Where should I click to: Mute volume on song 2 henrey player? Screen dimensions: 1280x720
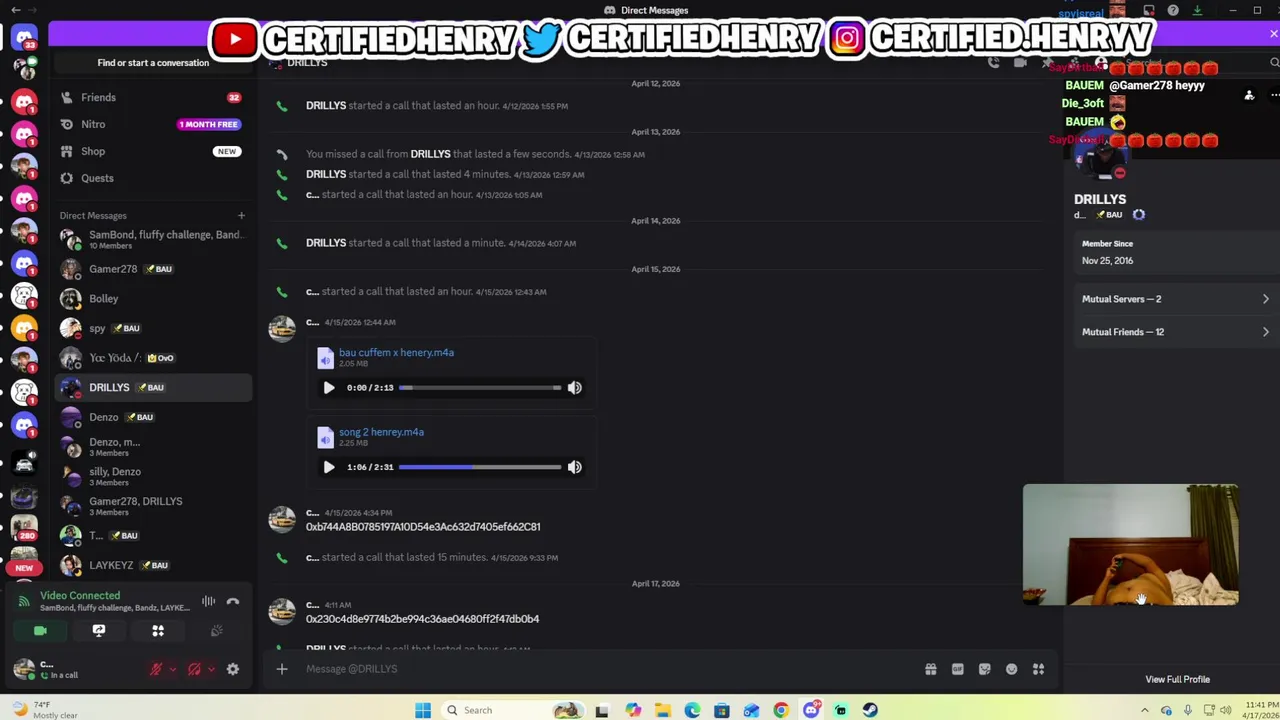(574, 467)
